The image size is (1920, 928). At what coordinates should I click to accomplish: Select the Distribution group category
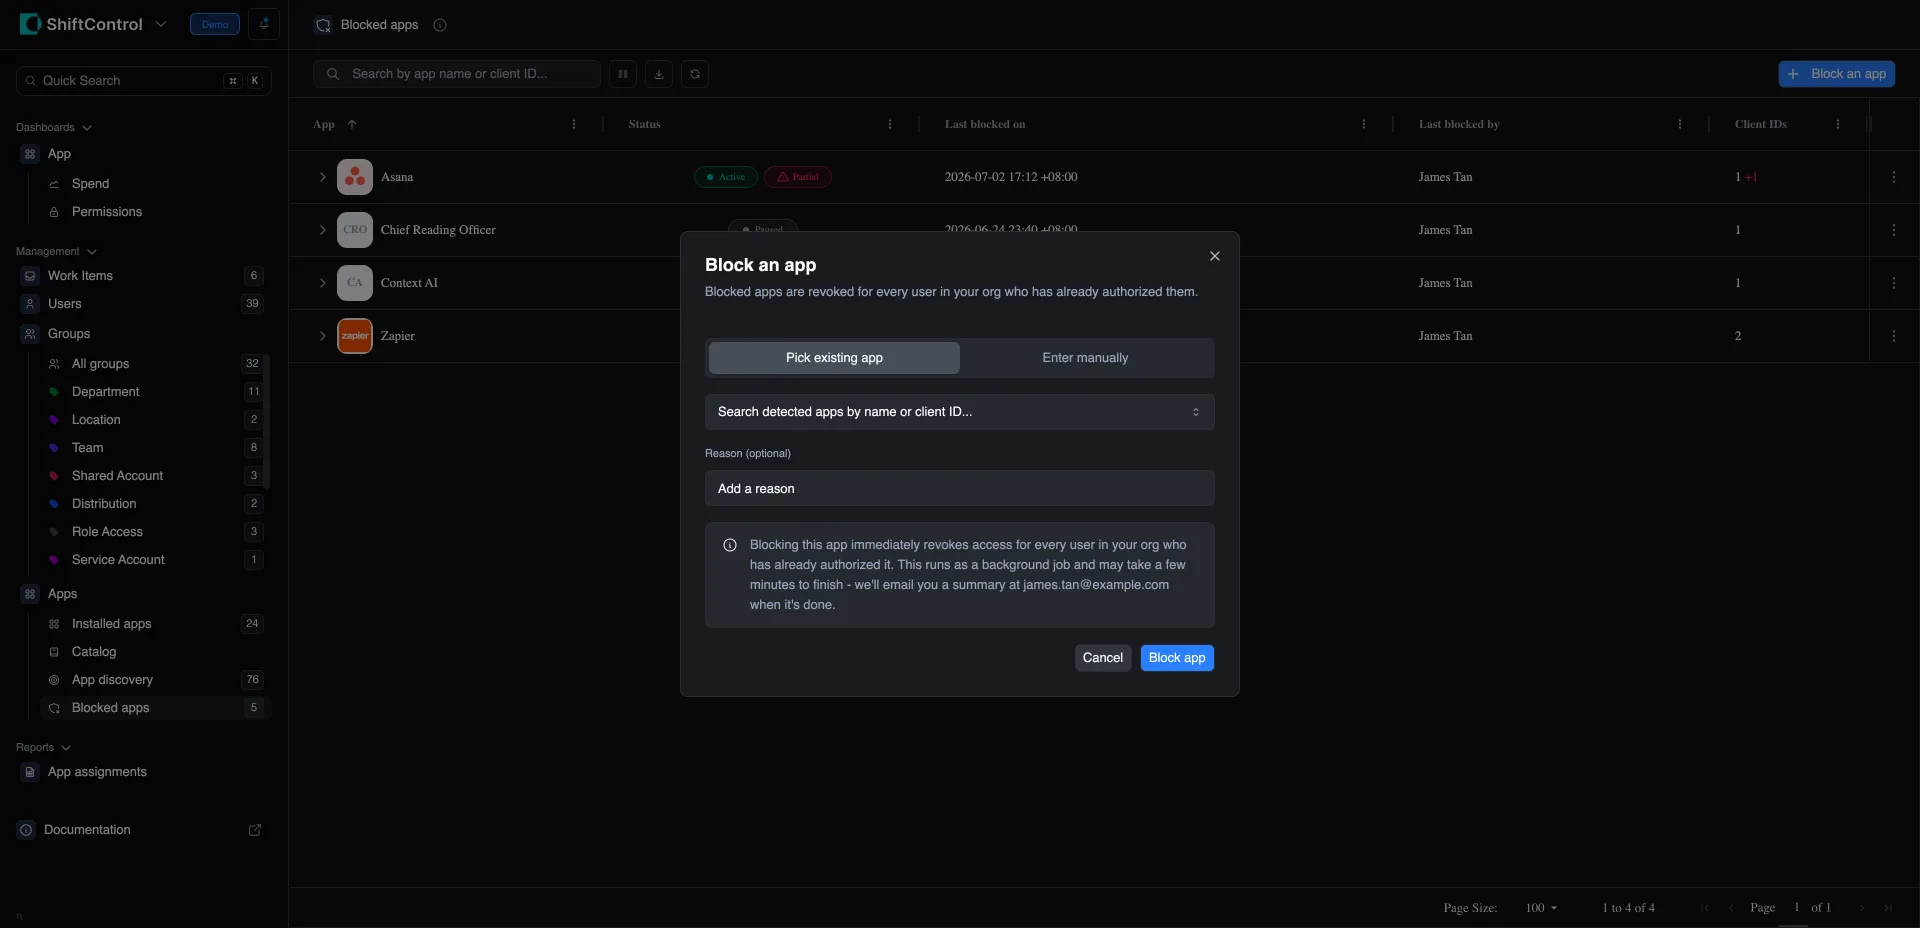[x=104, y=504]
